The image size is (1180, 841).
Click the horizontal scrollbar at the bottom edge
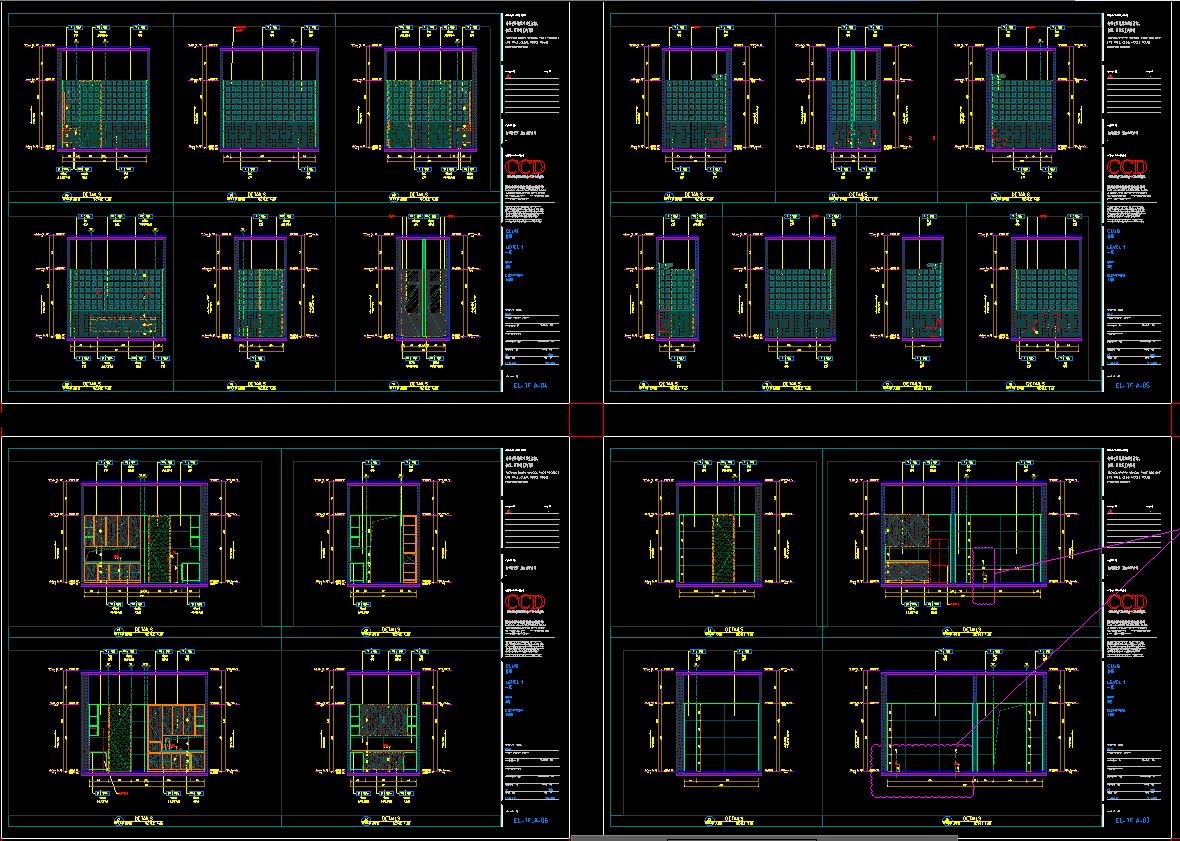tap(741, 838)
